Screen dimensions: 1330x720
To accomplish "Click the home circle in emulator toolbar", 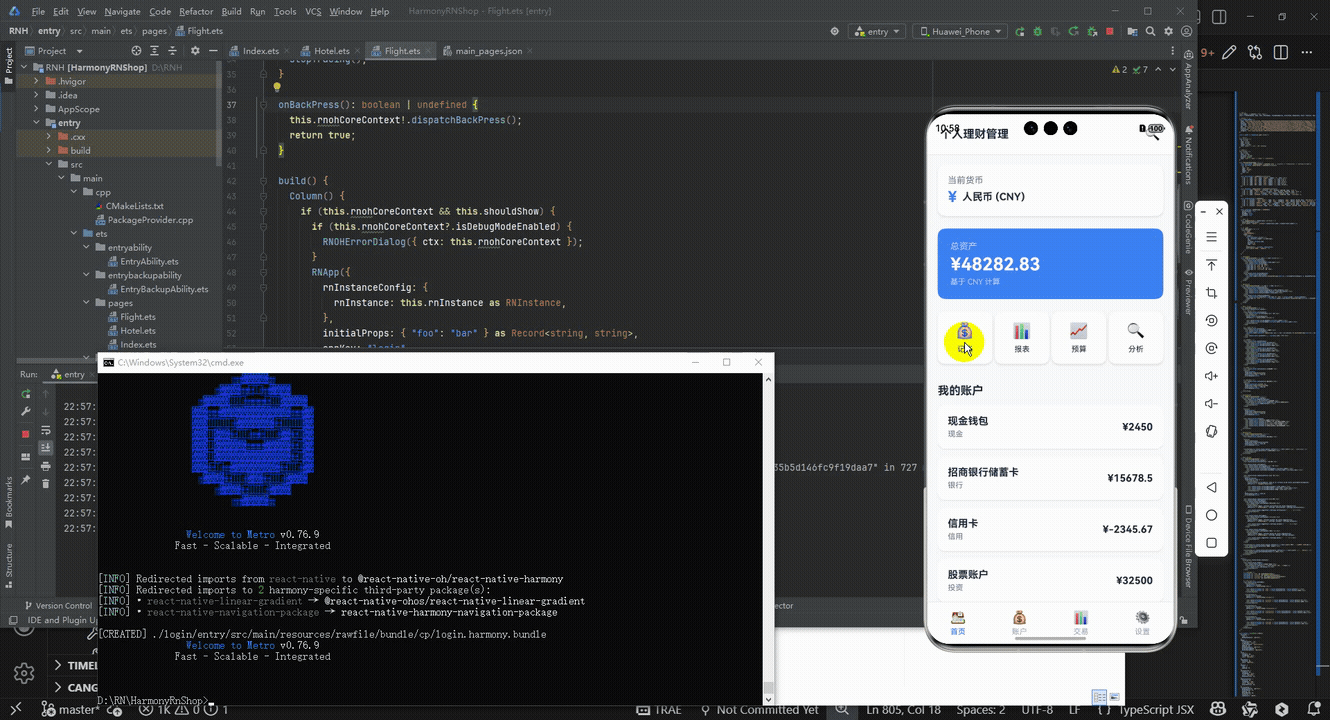I will point(1211,515).
